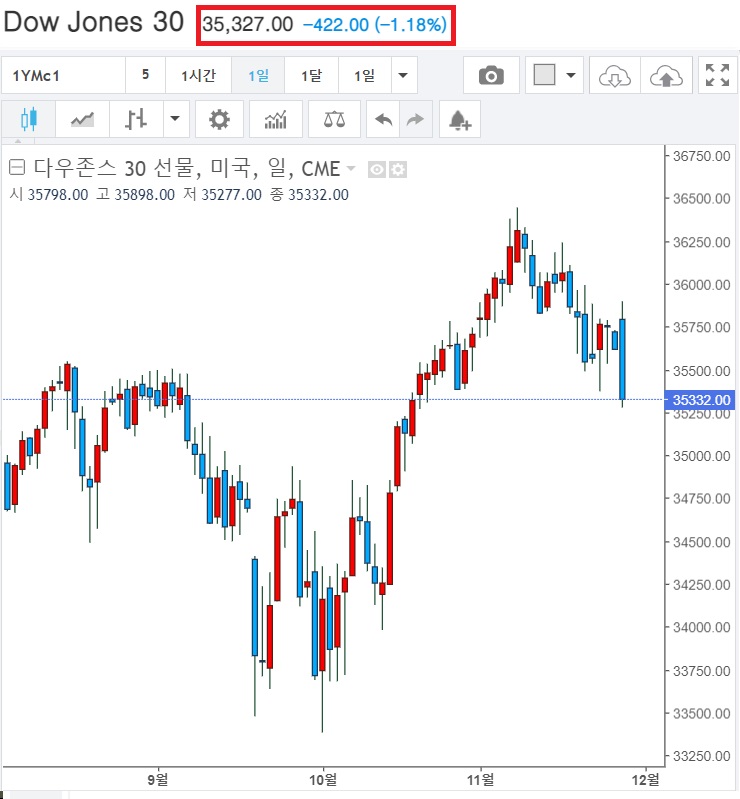Collapse the 다우존스 30 선물 legend
The image size is (740, 799).
[x=17, y=167]
